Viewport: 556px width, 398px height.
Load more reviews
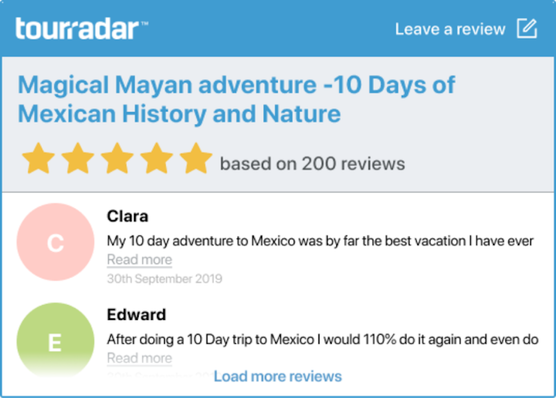tap(278, 376)
